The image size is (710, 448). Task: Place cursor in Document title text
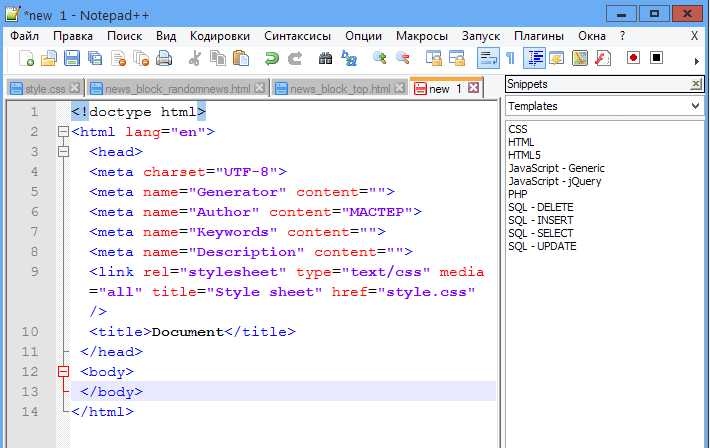pyautogui.click(x=187, y=332)
